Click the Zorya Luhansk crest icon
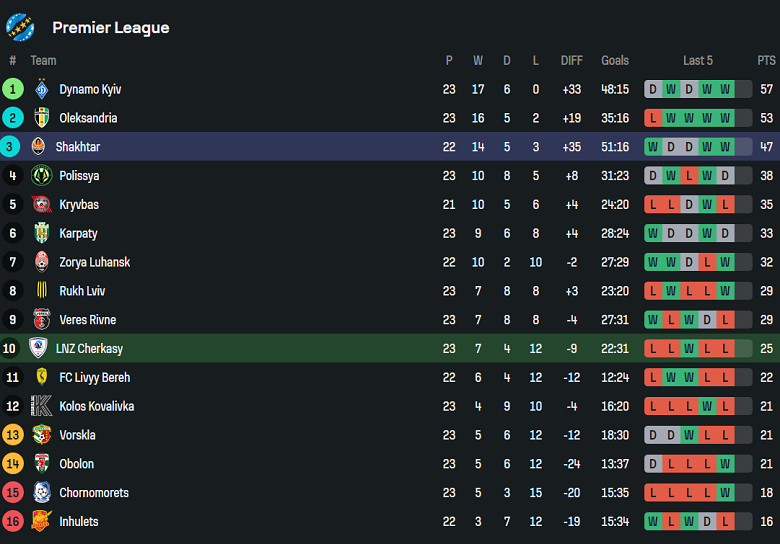The width and height of the screenshot is (780, 544). 41,262
